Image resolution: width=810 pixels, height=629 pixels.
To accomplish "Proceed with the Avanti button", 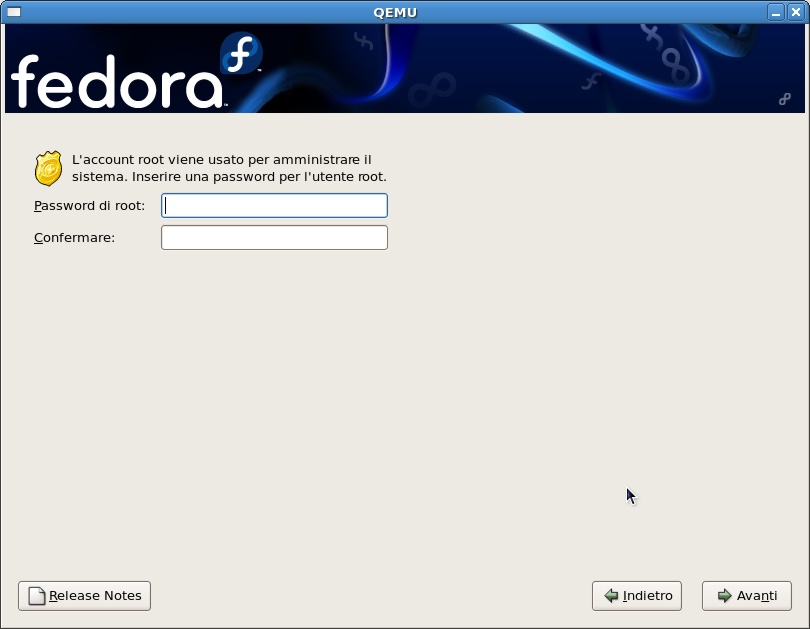I will pos(746,596).
